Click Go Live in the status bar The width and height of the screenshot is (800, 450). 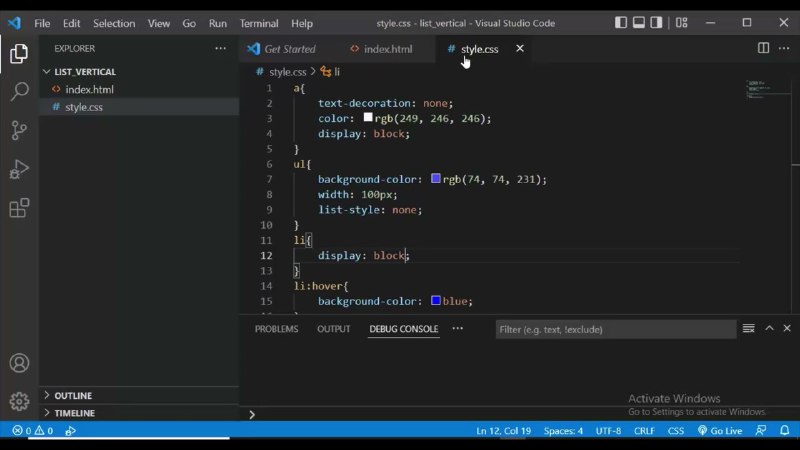719,431
